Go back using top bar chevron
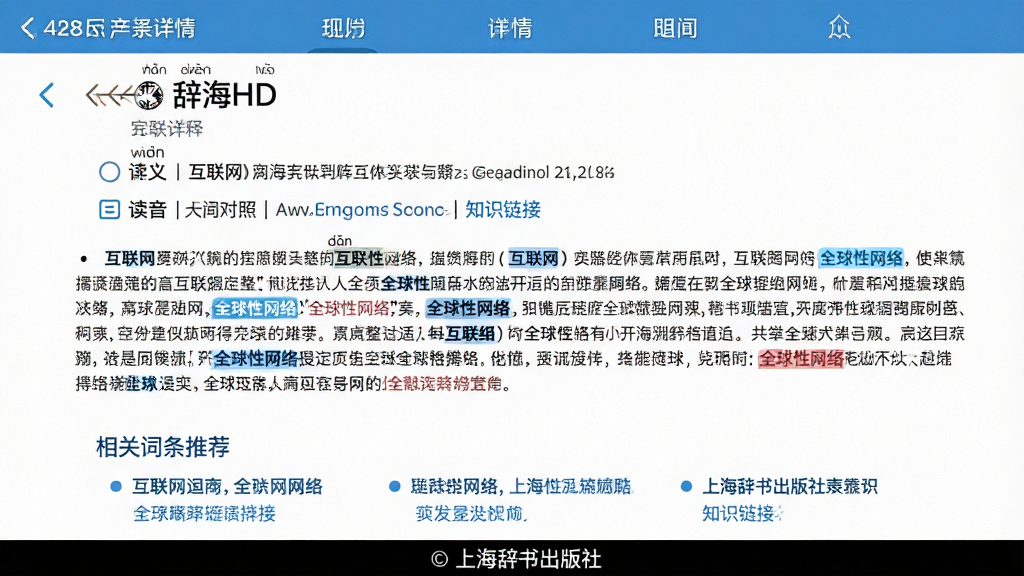The width and height of the screenshot is (1024, 576). click(x=27, y=28)
